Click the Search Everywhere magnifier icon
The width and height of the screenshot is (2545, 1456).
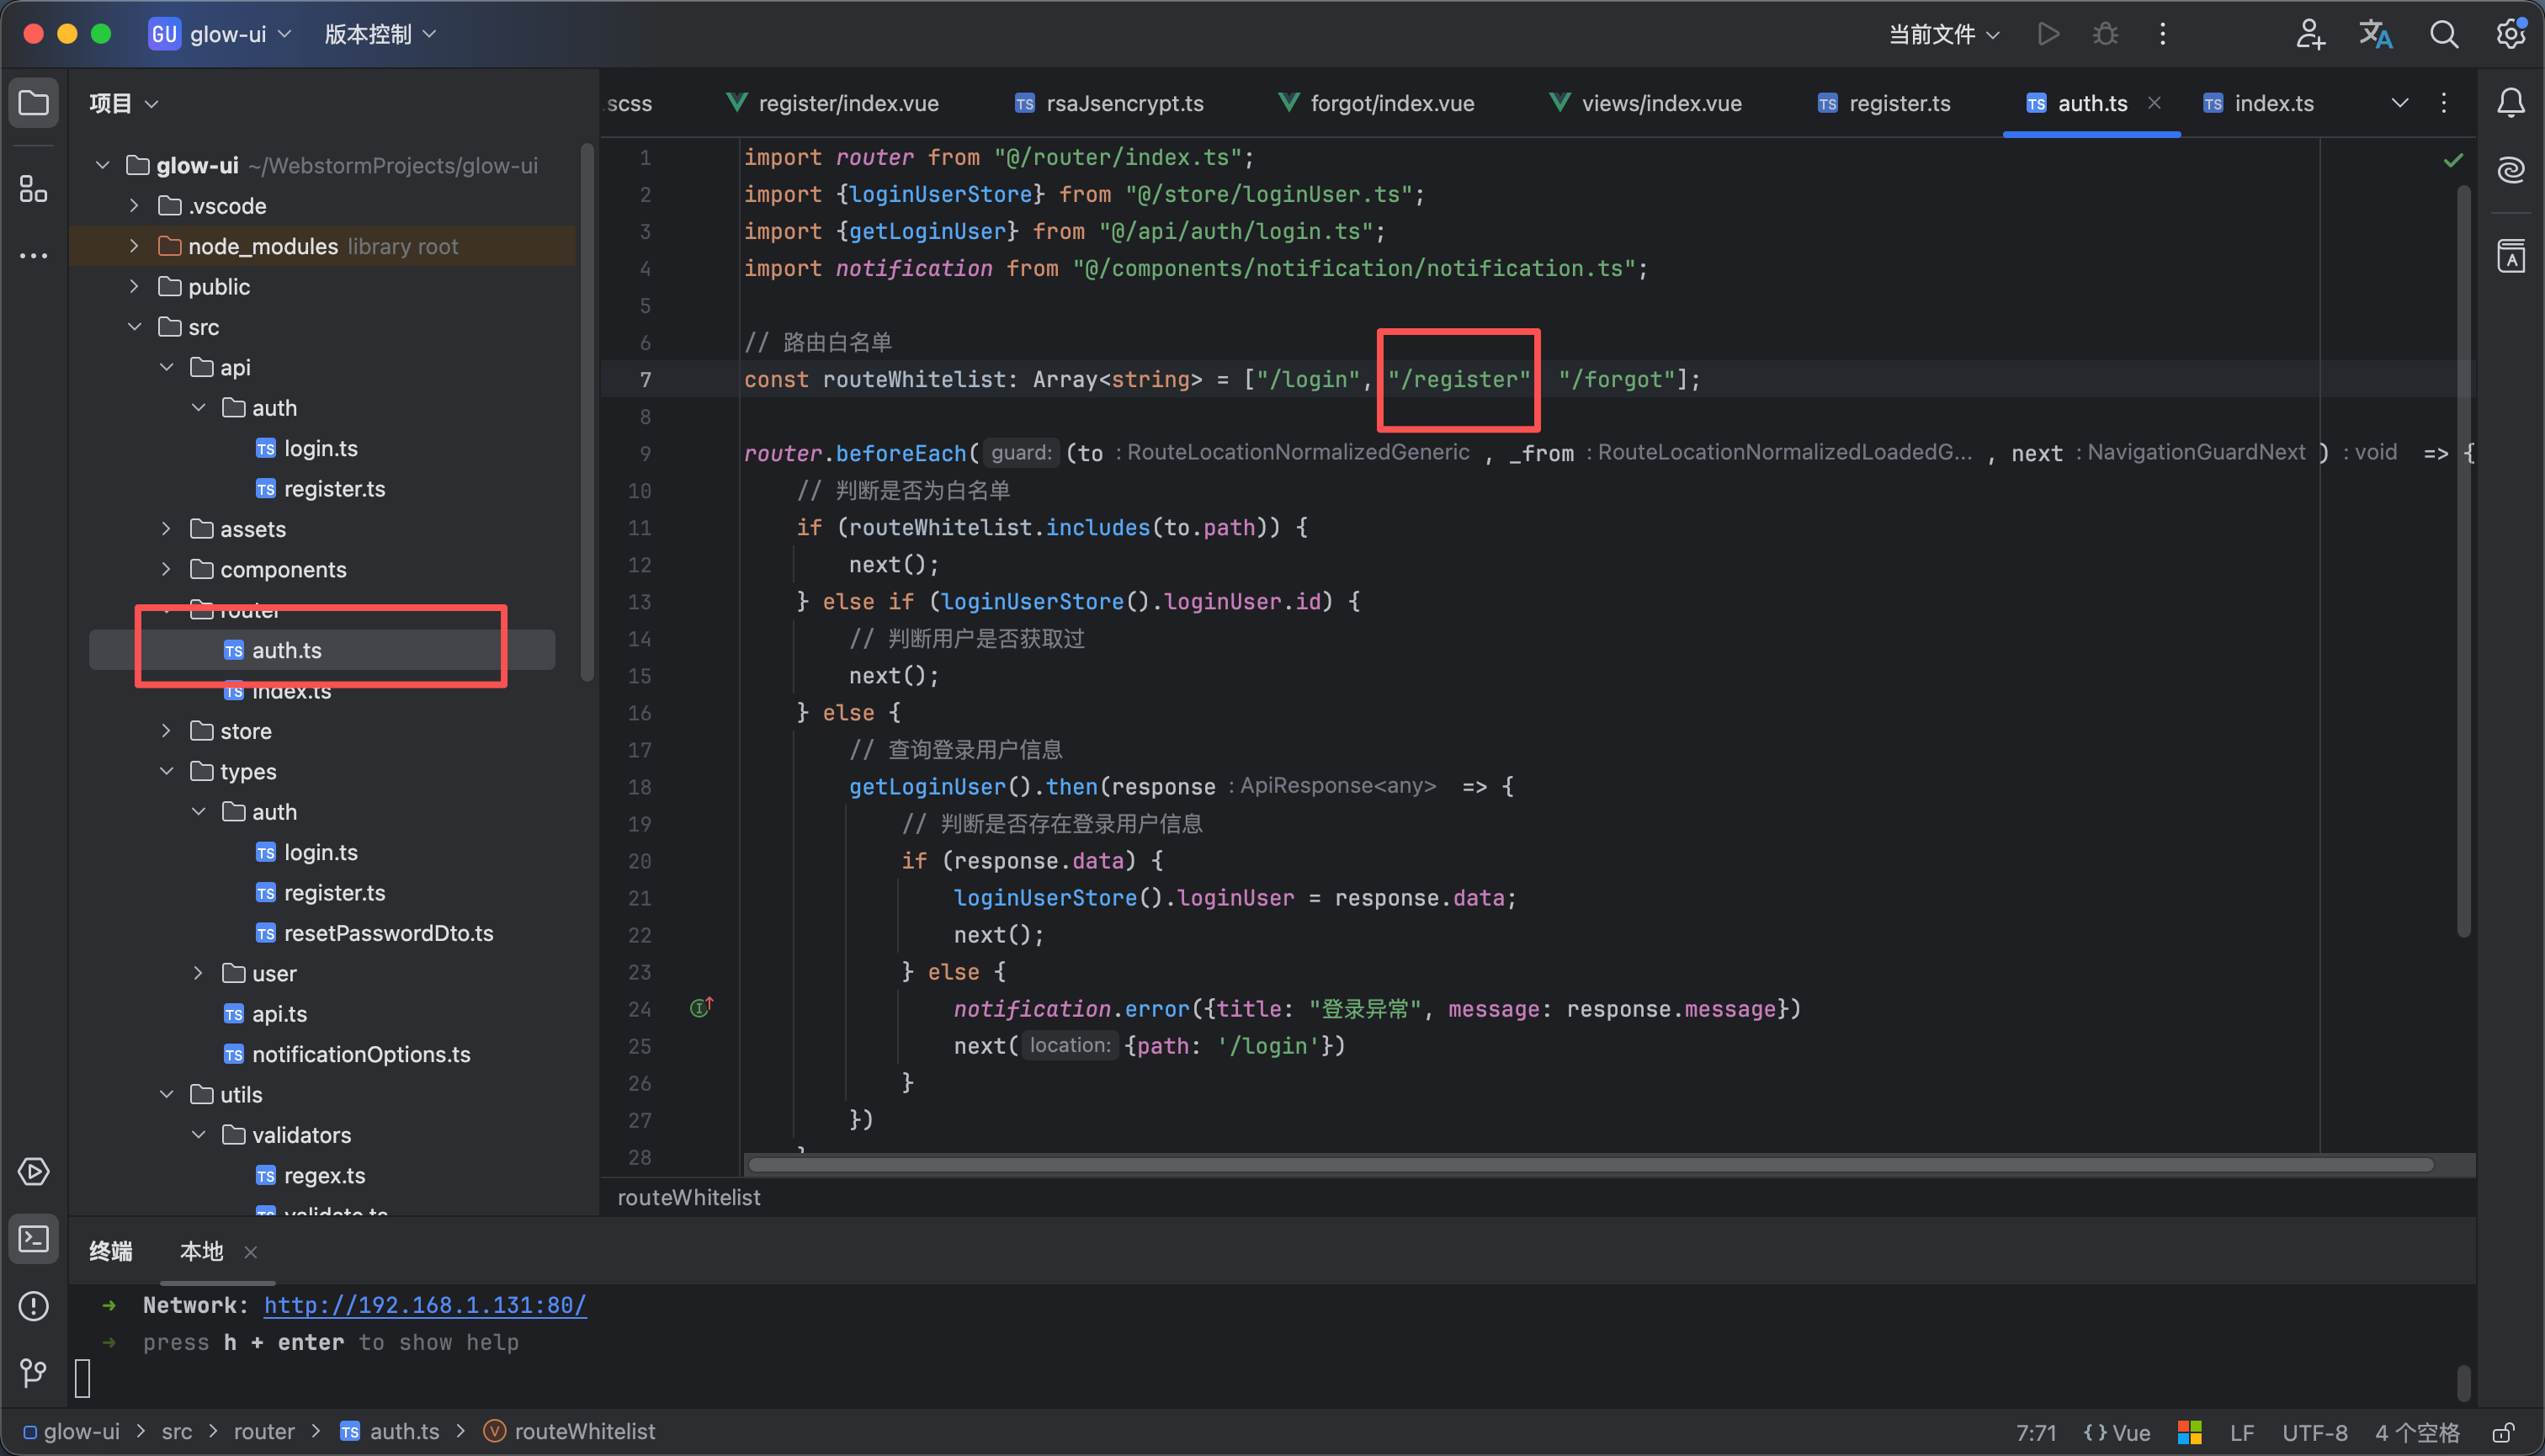click(2443, 34)
